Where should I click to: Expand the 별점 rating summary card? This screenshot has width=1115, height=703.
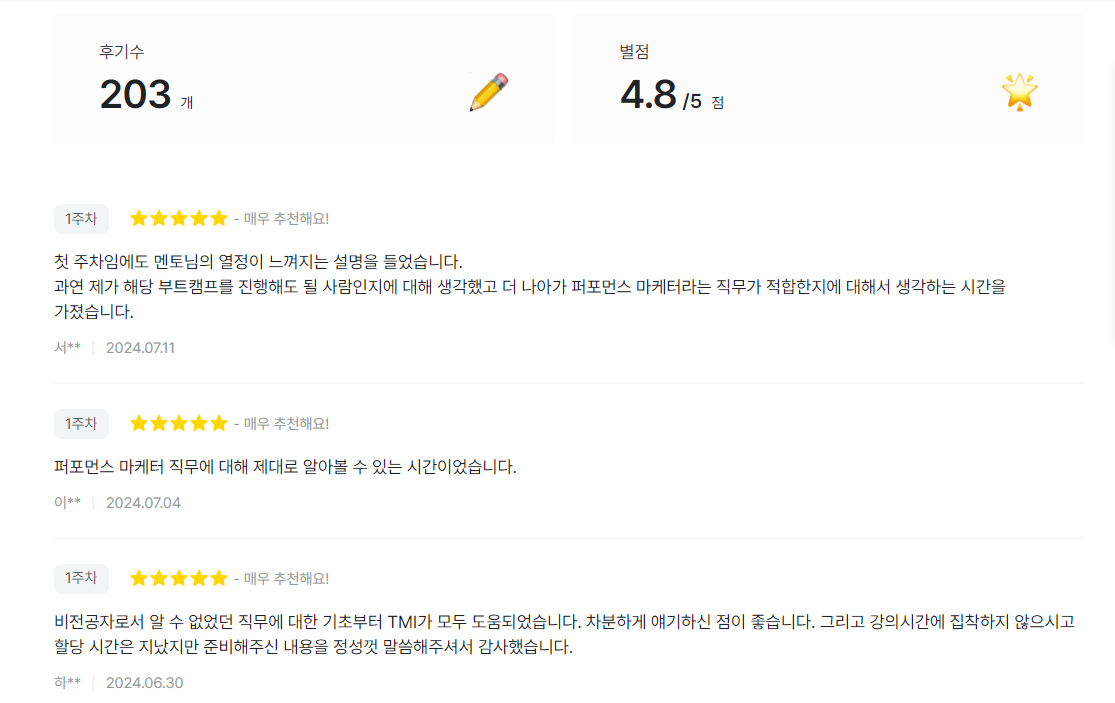point(830,78)
